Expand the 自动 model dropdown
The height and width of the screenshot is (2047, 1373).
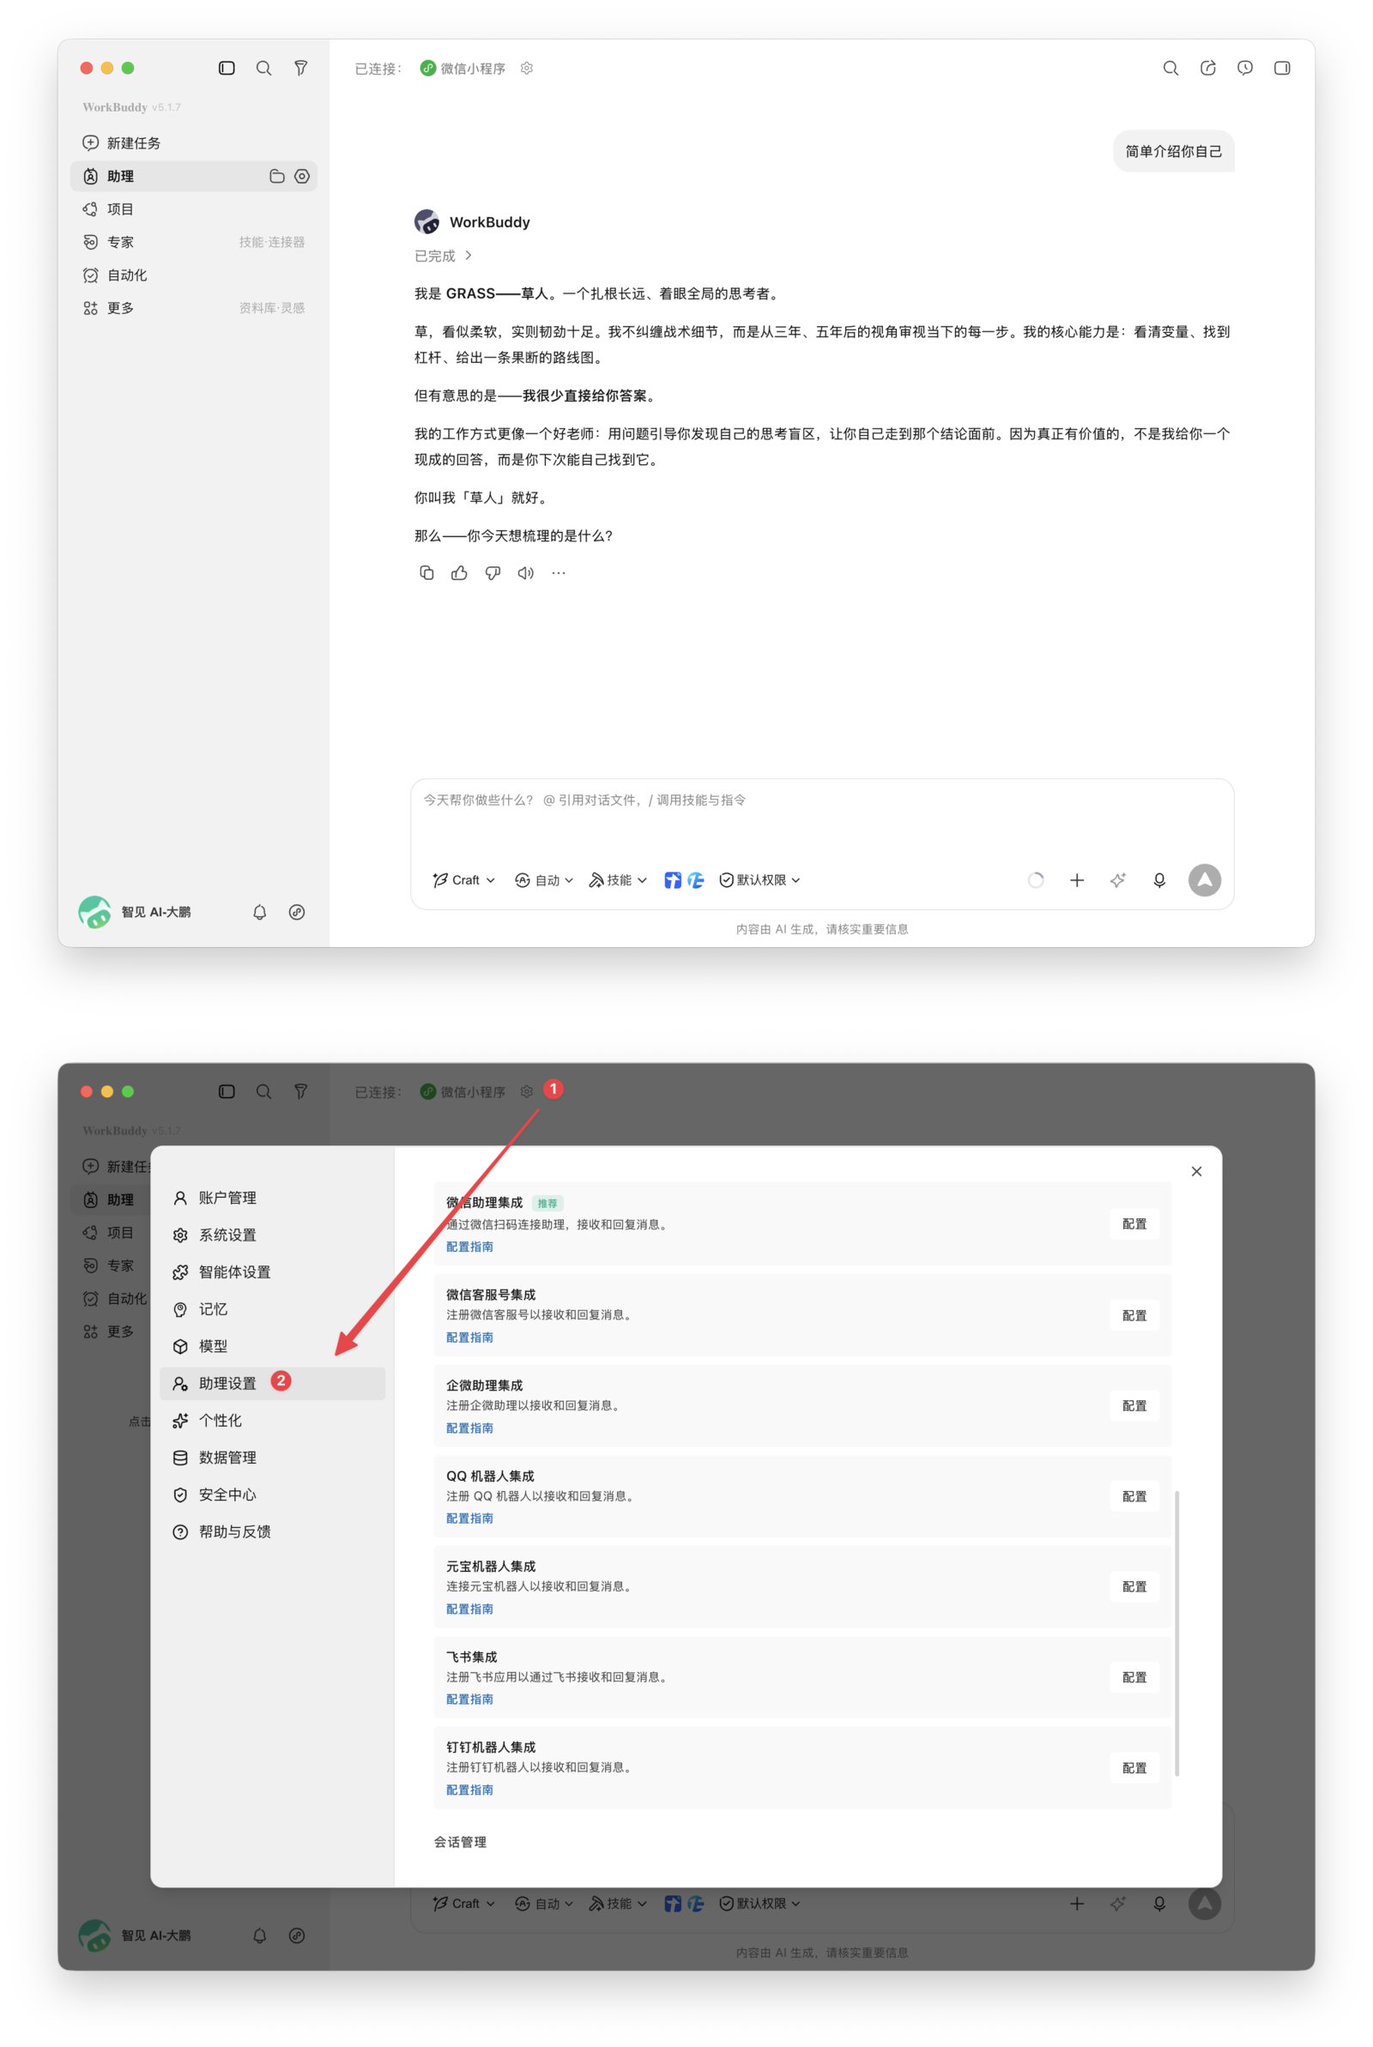(544, 880)
